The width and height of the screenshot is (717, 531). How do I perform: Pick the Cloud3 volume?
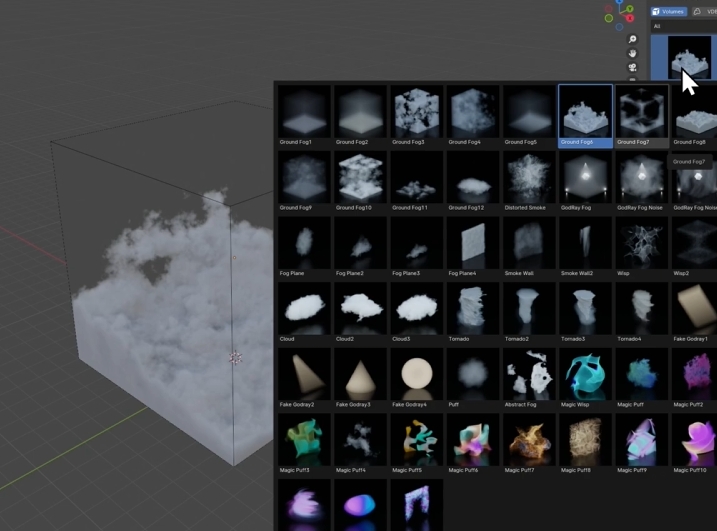tap(417, 312)
